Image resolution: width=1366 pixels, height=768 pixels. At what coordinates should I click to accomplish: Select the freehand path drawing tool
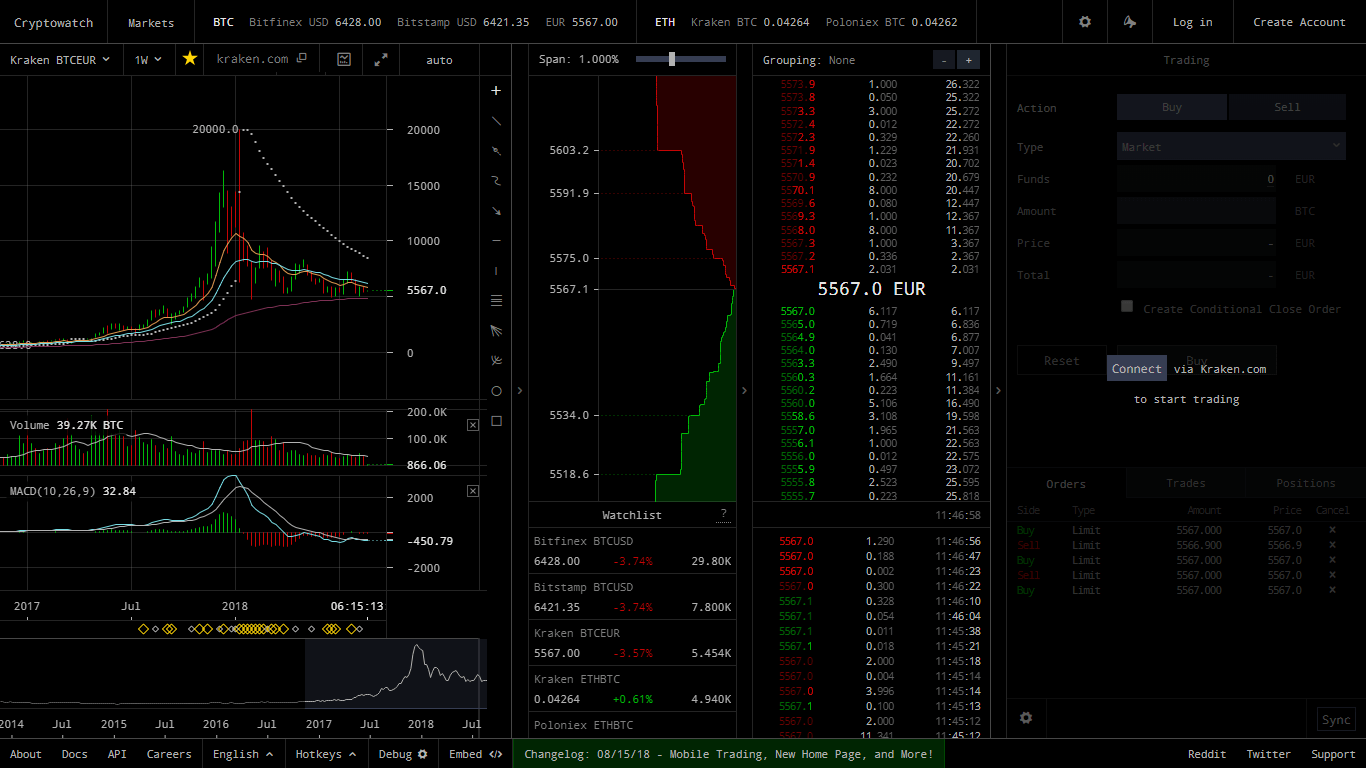pyautogui.click(x=496, y=181)
